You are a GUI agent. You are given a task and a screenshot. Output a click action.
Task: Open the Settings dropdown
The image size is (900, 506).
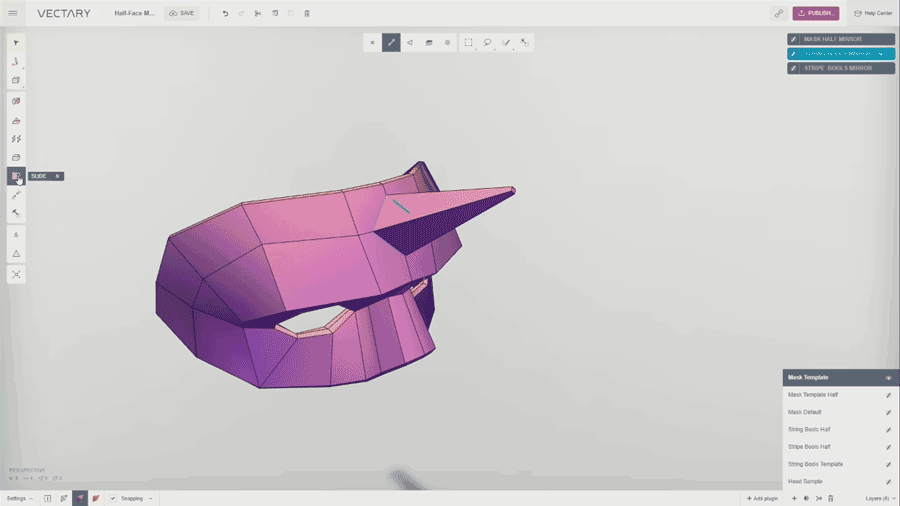pyautogui.click(x=19, y=498)
